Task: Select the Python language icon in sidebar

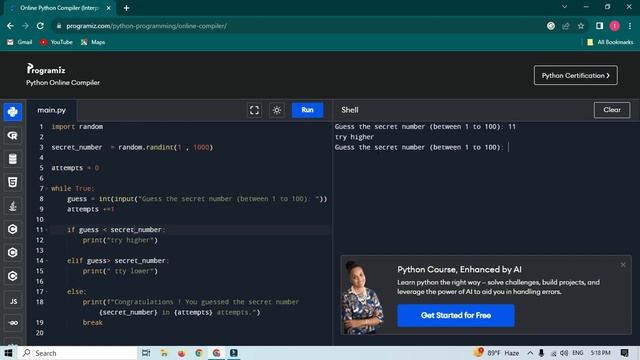Action: point(13,112)
